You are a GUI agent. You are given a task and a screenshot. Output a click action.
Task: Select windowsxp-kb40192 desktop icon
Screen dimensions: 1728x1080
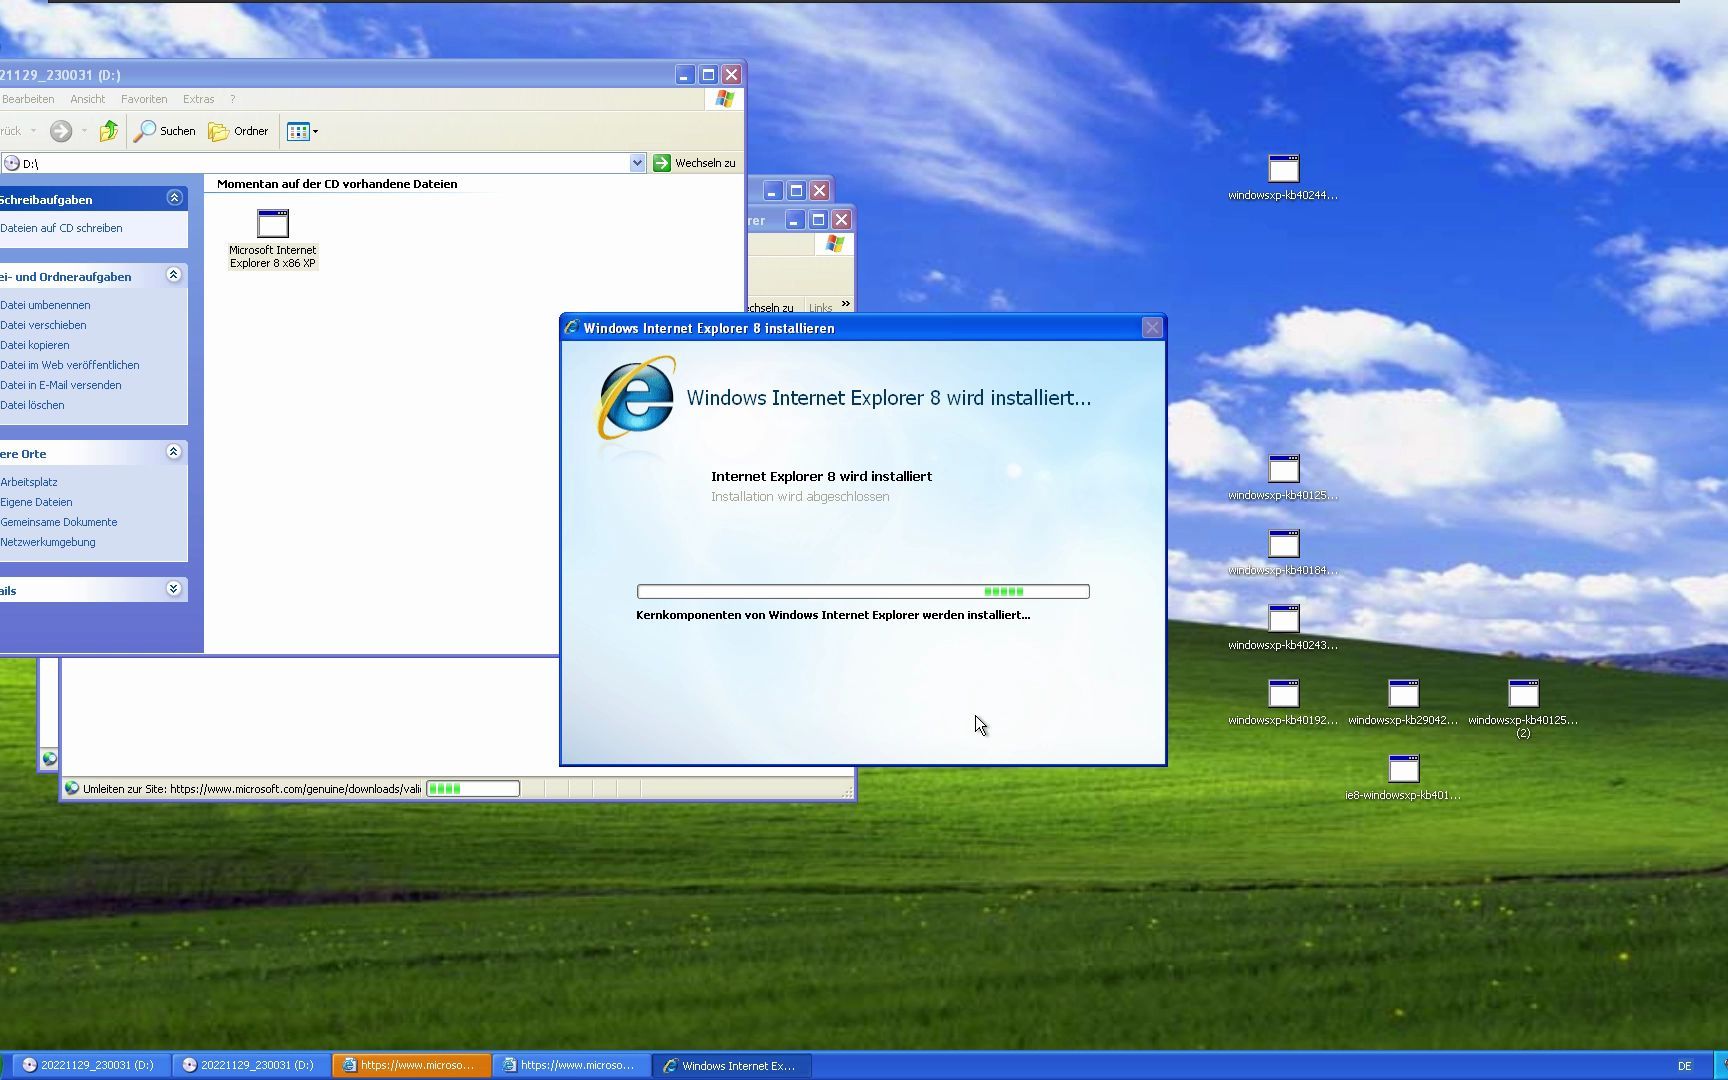tap(1283, 703)
